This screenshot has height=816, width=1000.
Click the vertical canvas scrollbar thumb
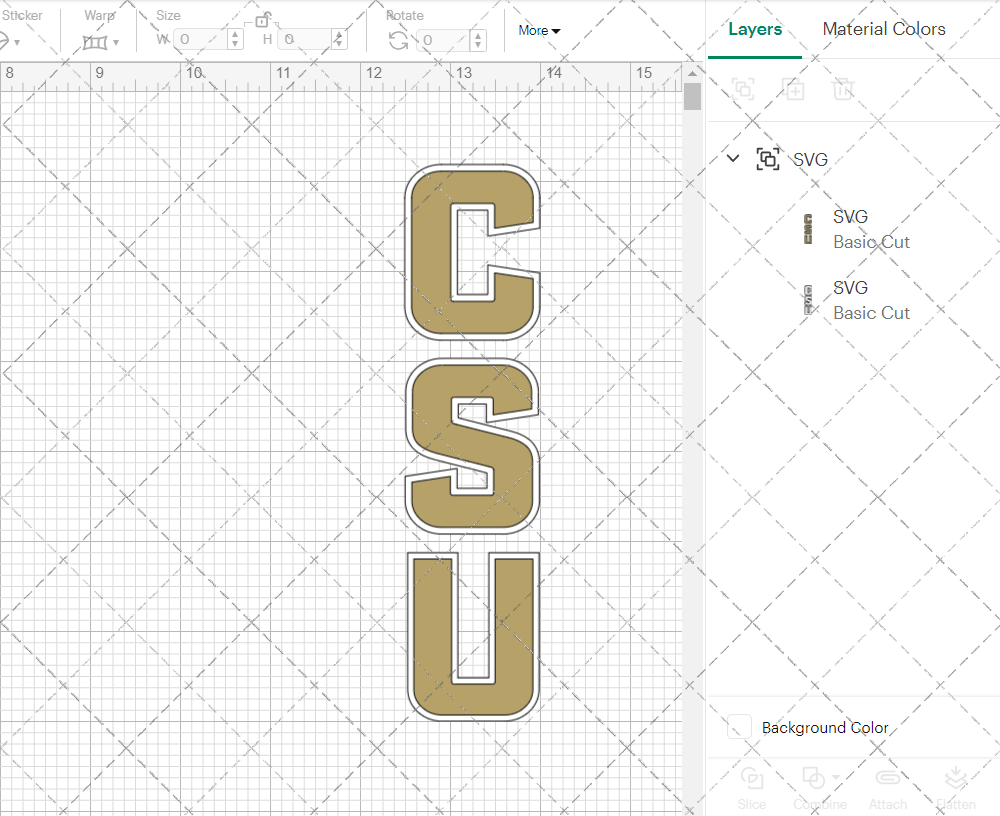(692, 97)
